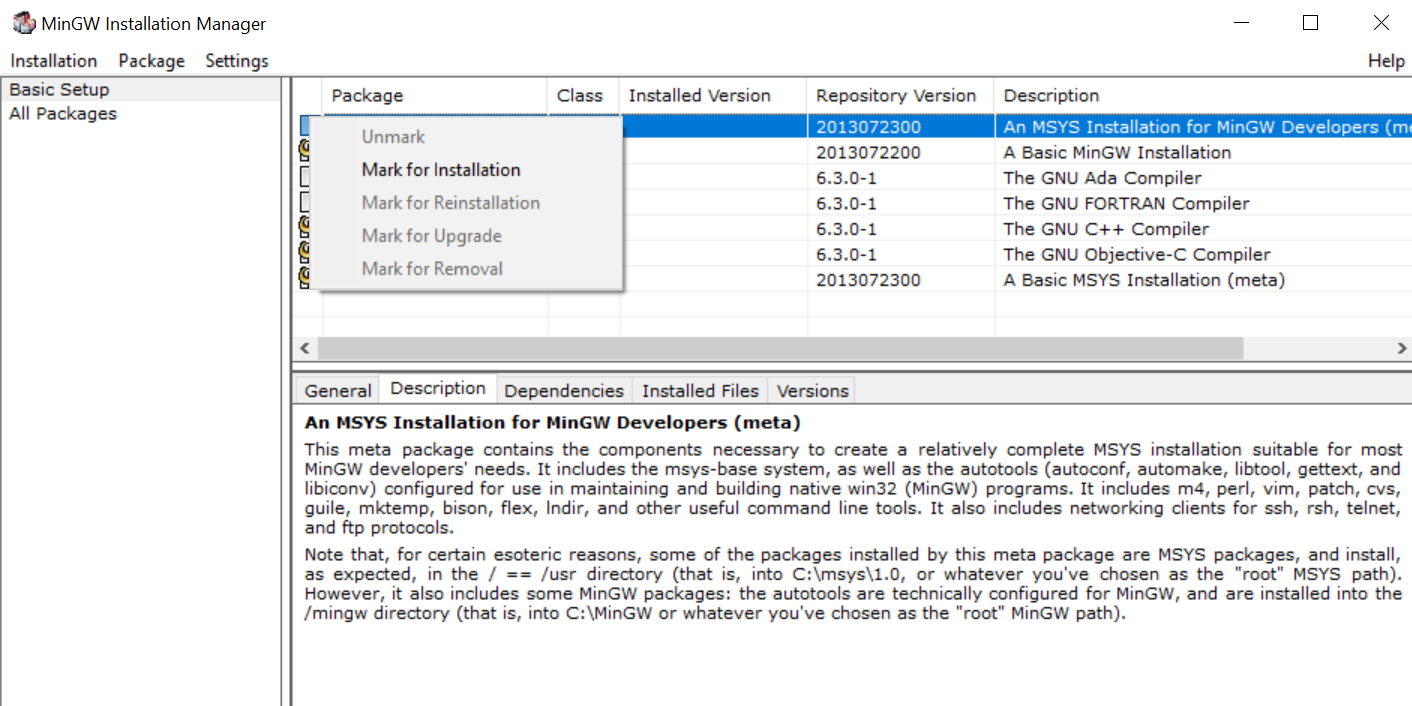The width and height of the screenshot is (1412, 706).
Task: Click the package list scroll-right arrow
Action: point(1400,348)
